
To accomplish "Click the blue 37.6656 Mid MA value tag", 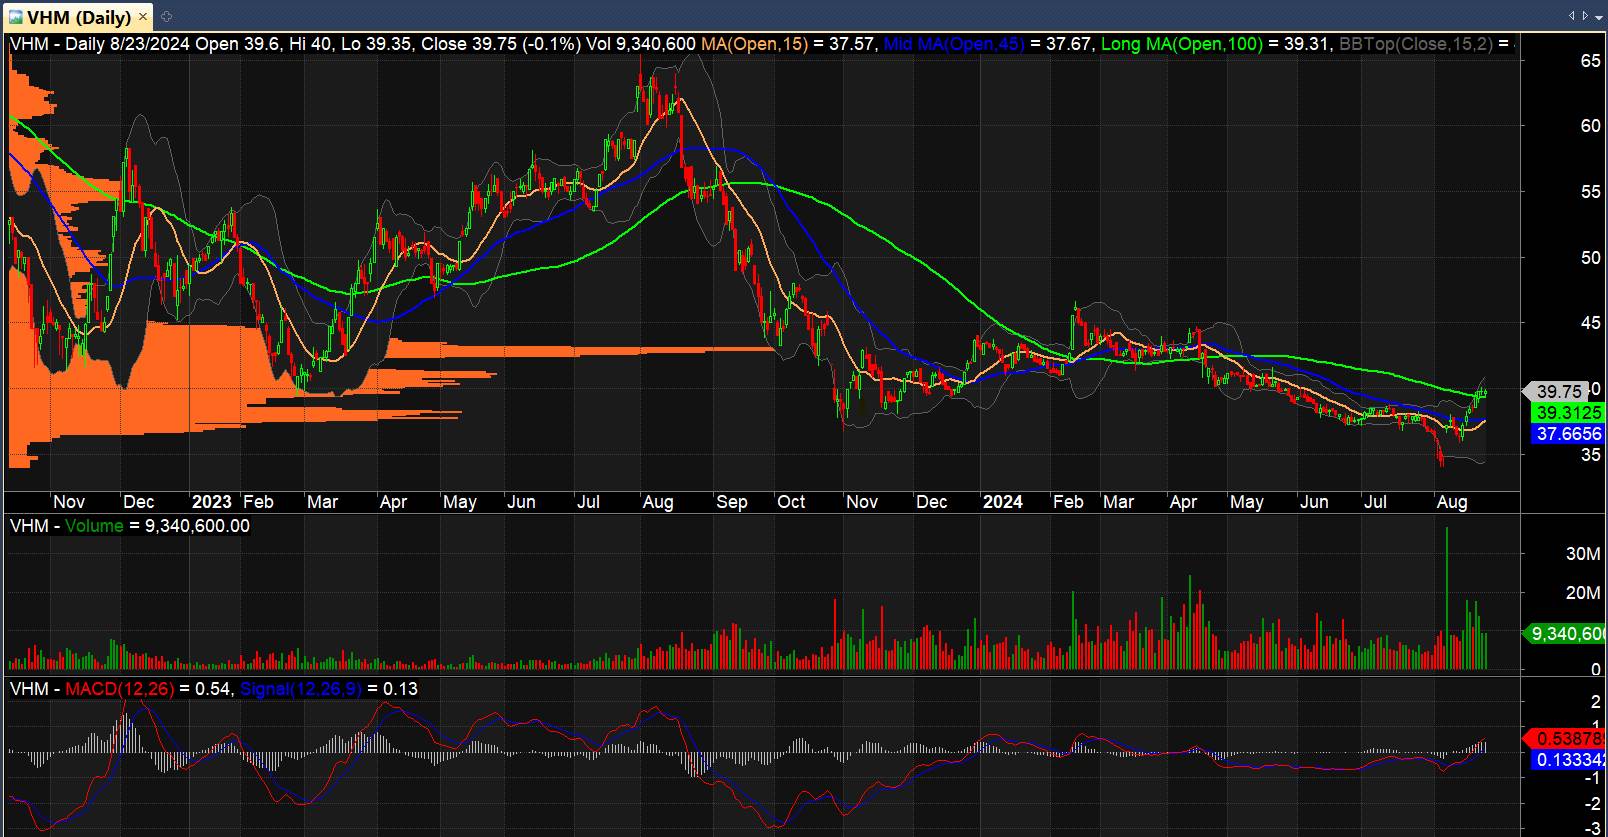I will click(x=1567, y=434).
